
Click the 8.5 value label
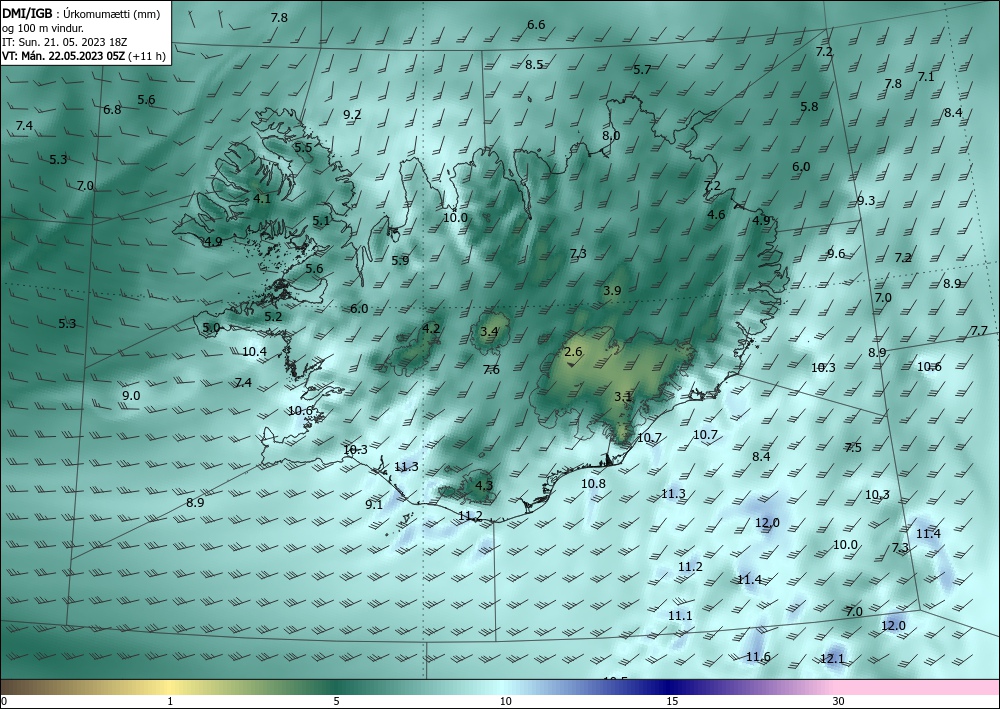point(534,64)
